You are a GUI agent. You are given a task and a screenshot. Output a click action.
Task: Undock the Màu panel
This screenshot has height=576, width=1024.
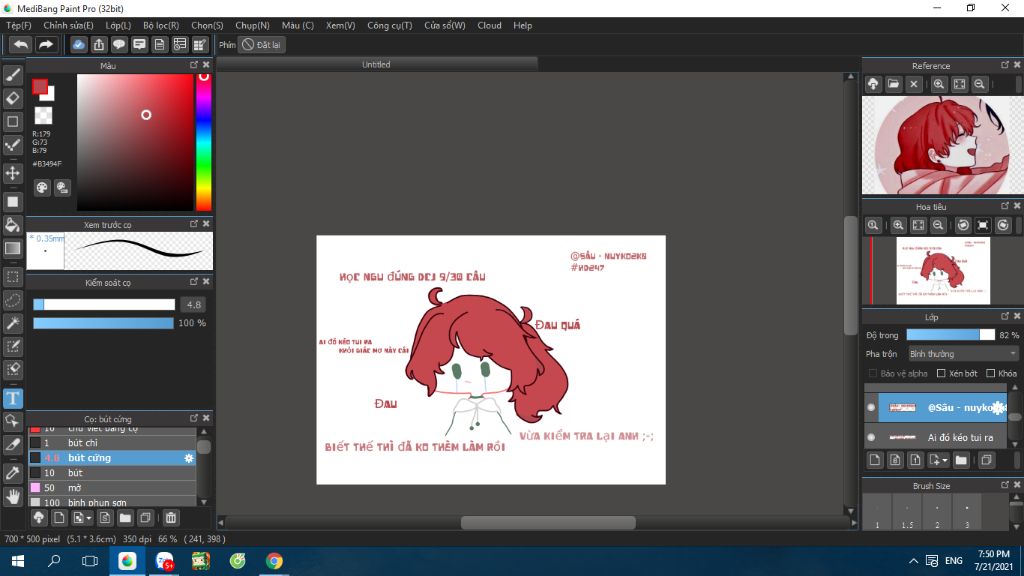[x=194, y=65]
